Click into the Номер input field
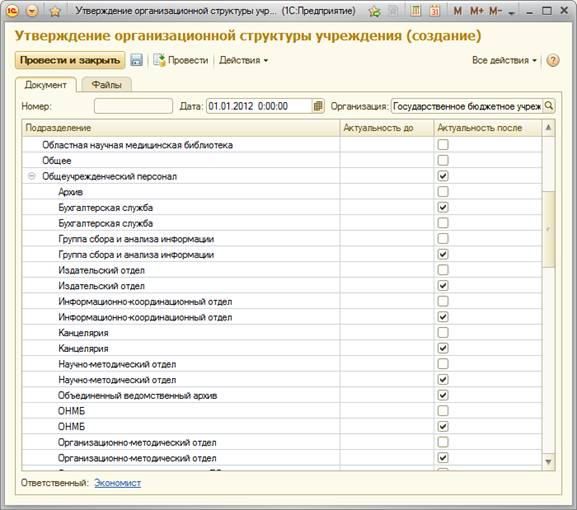The height and width of the screenshot is (510, 577). (x=133, y=106)
